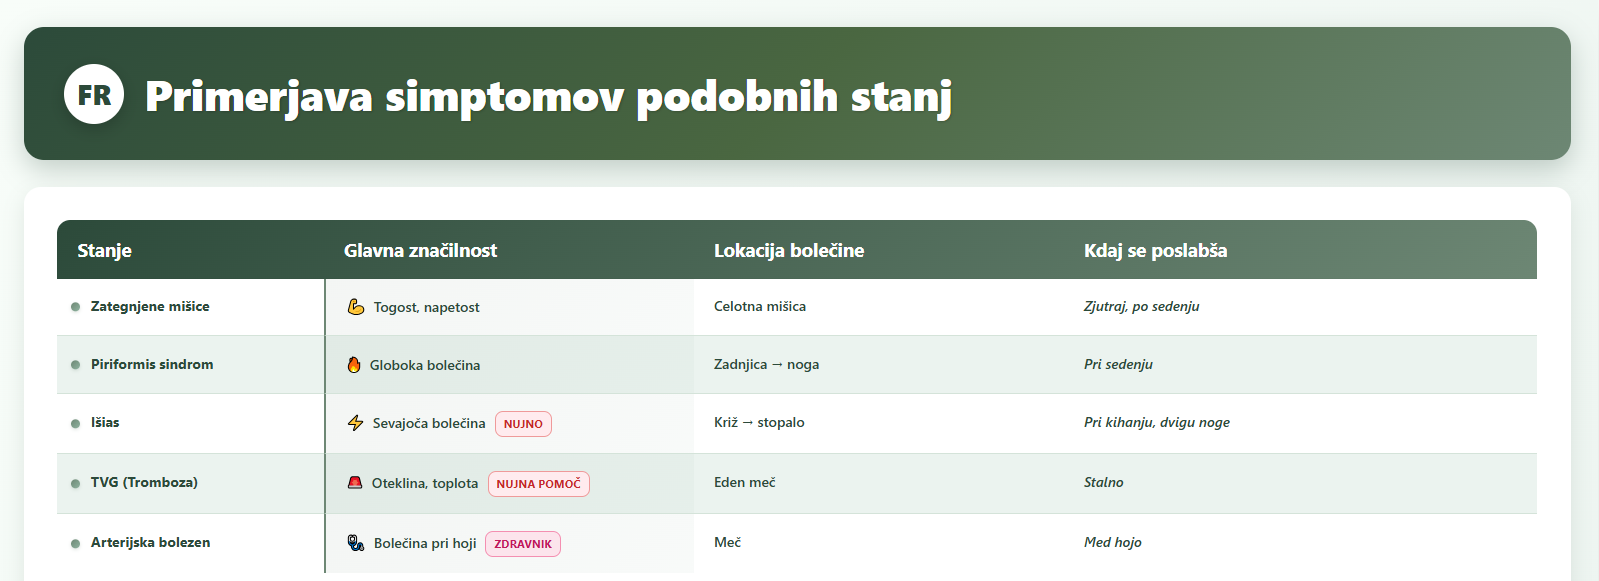This screenshot has height=581, width=1599.
Task: Click the Togost, napetost text
Action: 427,308
